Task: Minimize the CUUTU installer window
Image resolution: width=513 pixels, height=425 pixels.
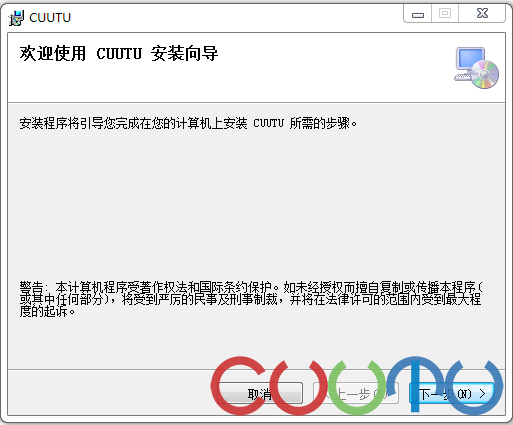Action: click(418, 14)
